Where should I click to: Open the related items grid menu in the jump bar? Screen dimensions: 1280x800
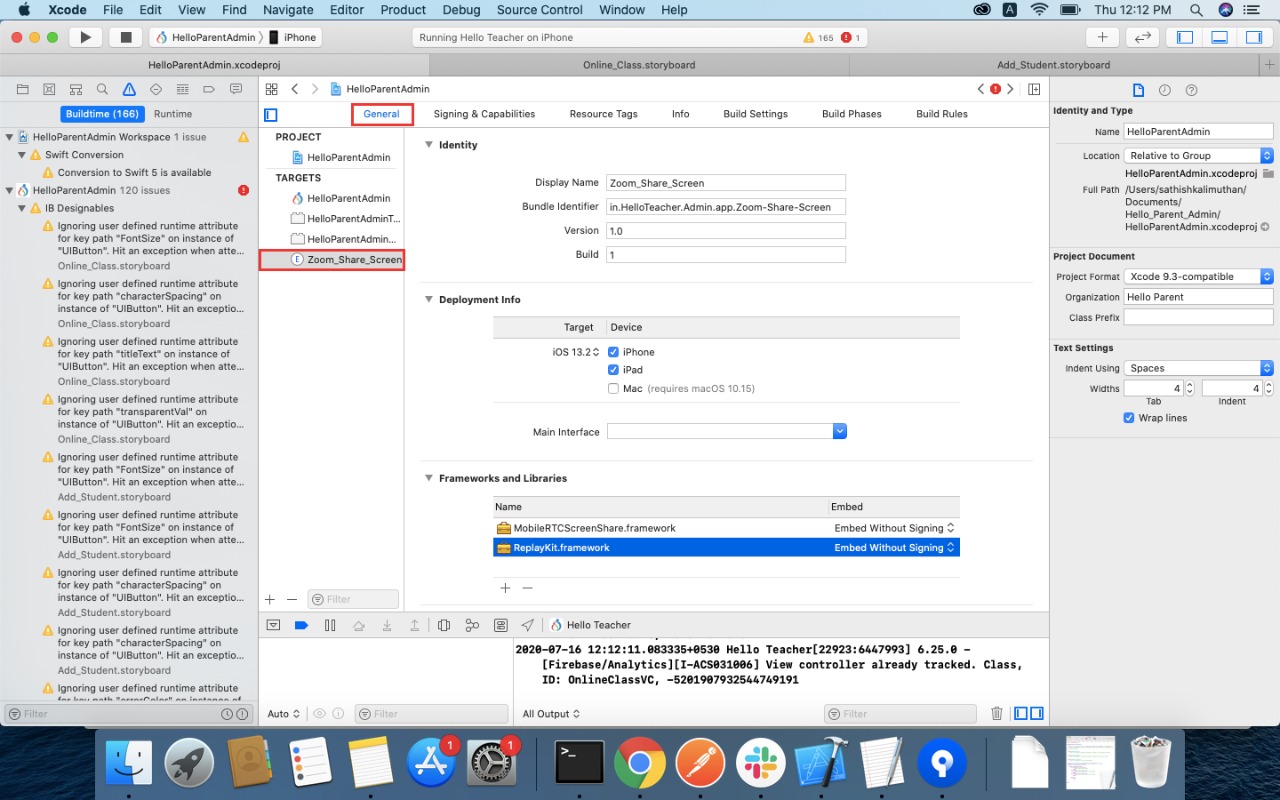click(x=271, y=89)
